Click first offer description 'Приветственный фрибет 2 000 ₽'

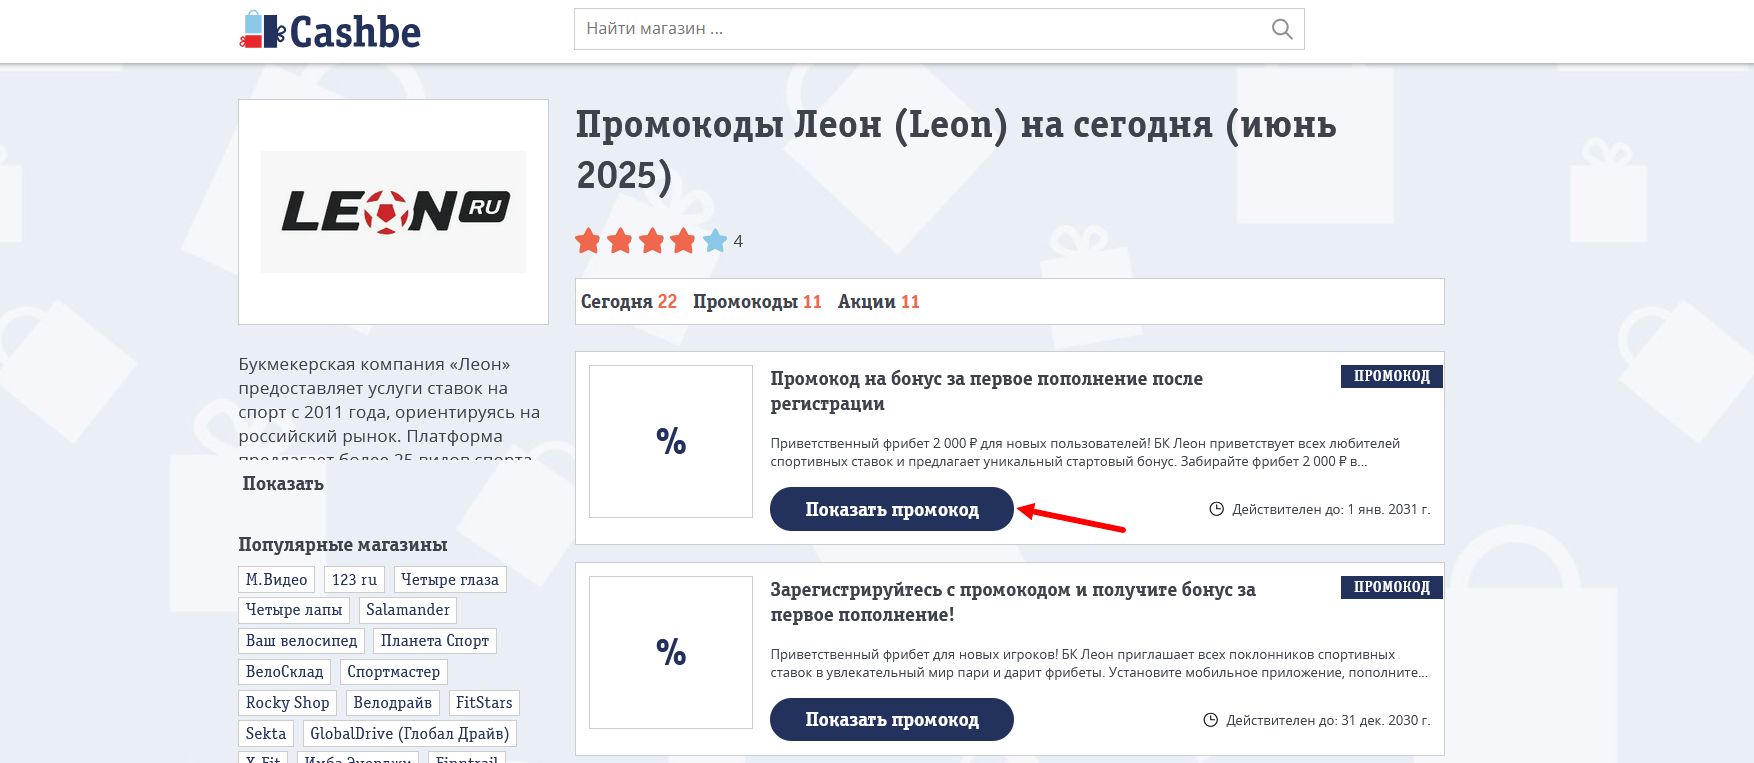(x=1085, y=452)
